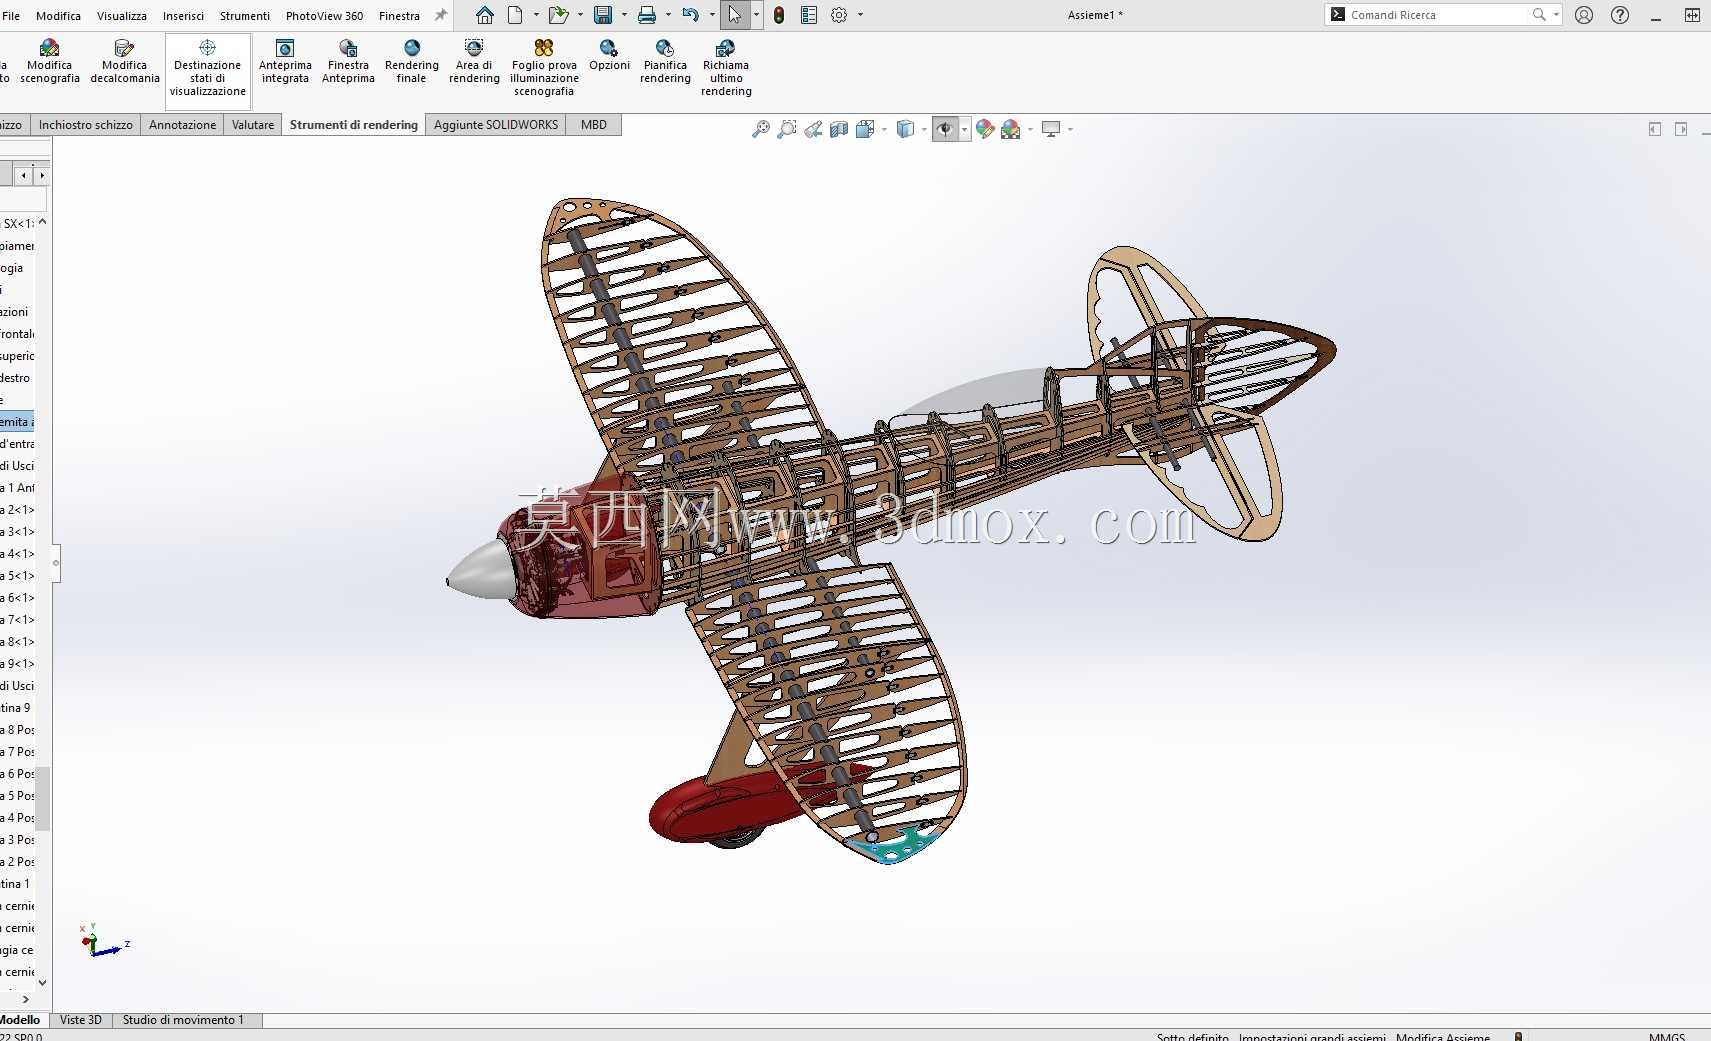Image resolution: width=1711 pixels, height=1041 pixels.
Task: Start Anteprima integrata preview
Action: coord(285,62)
